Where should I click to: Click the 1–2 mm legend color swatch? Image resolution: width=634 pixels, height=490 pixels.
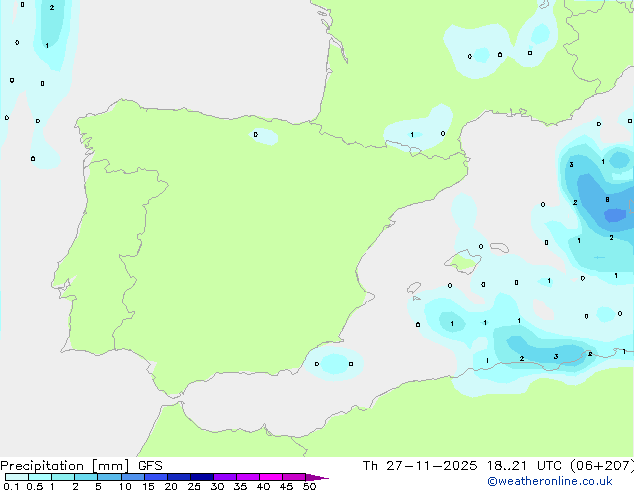(63, 477)
